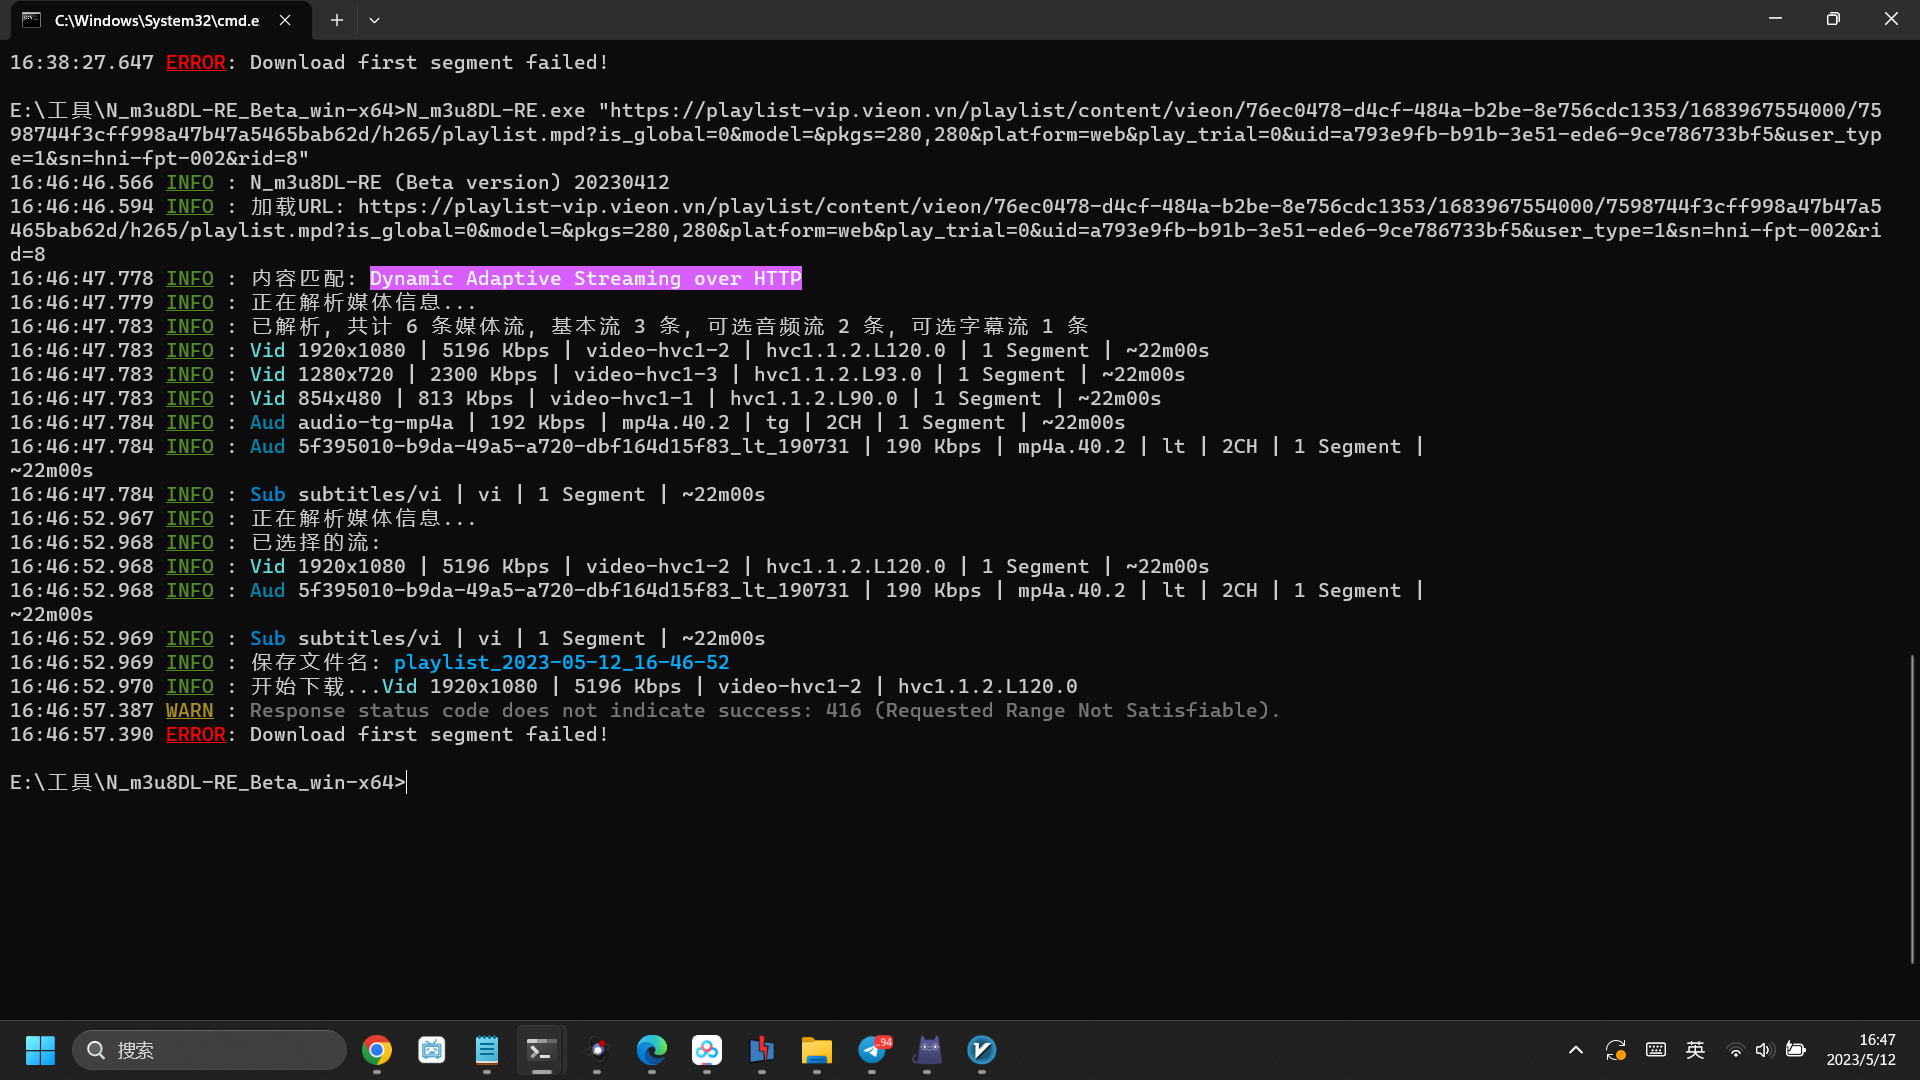The image size is (1920, 1080).
Task: Open battery status tray icon
Action: pos(1796,1050)
